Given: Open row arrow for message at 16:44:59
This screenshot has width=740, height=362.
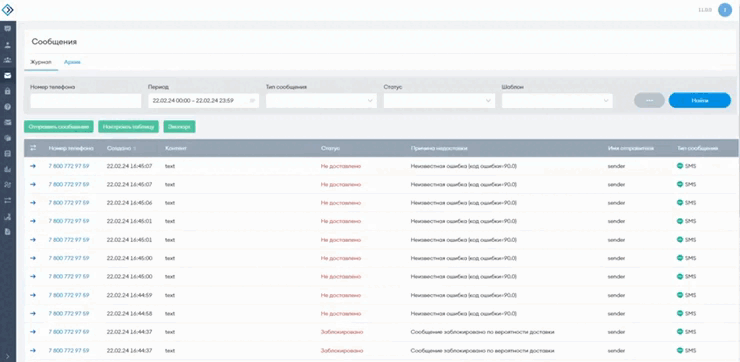Looking at the screenshot, I should 33,295.
